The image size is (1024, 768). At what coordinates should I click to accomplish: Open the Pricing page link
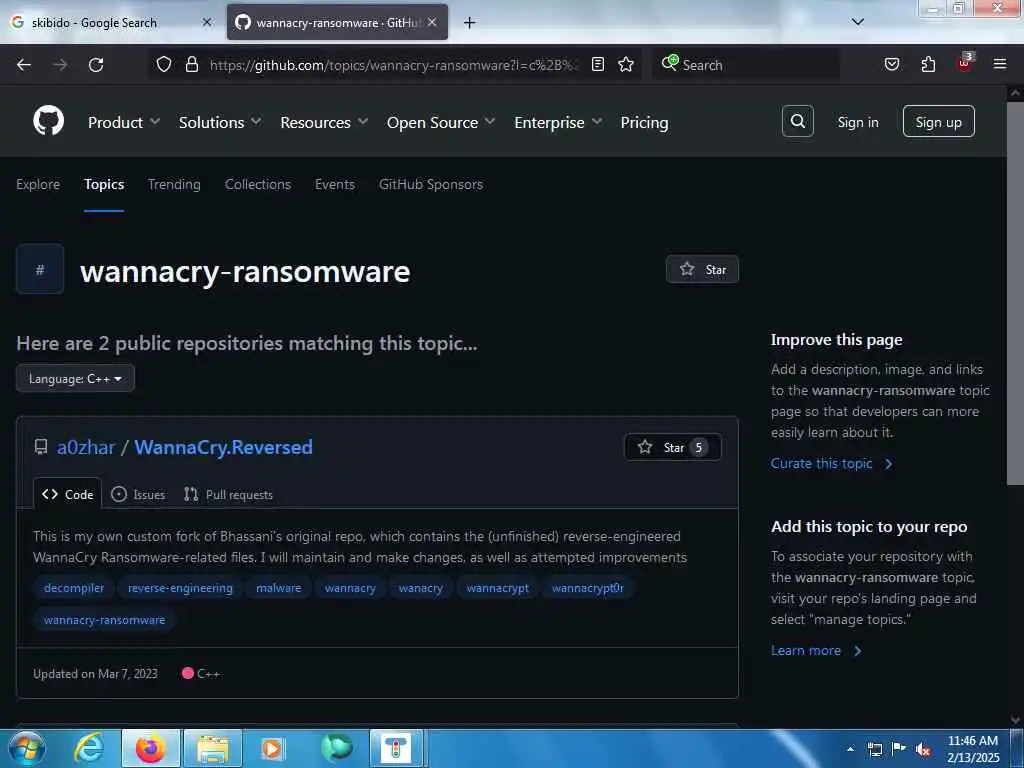coord(644,122)
